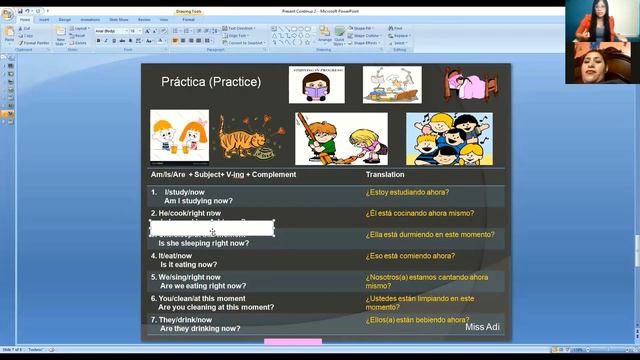Screen dimensions: 640x360
Task: Expand the Layout dropdown
Action: pos(80,28)
